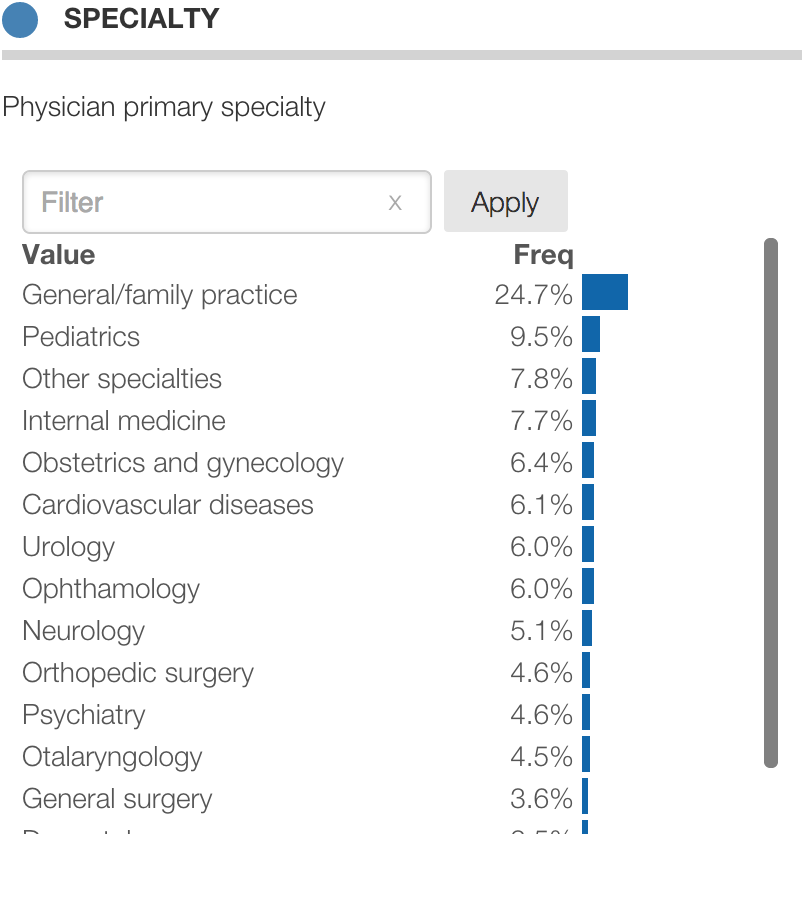Select Orthopedic surgery value
The width and height of the screenshot is (806, 918).
click(138, 673)
